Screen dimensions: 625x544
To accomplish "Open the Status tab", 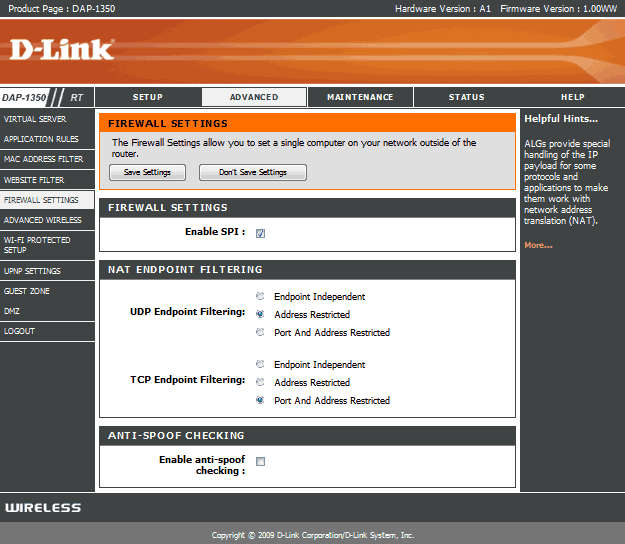I will pos(466,97).
